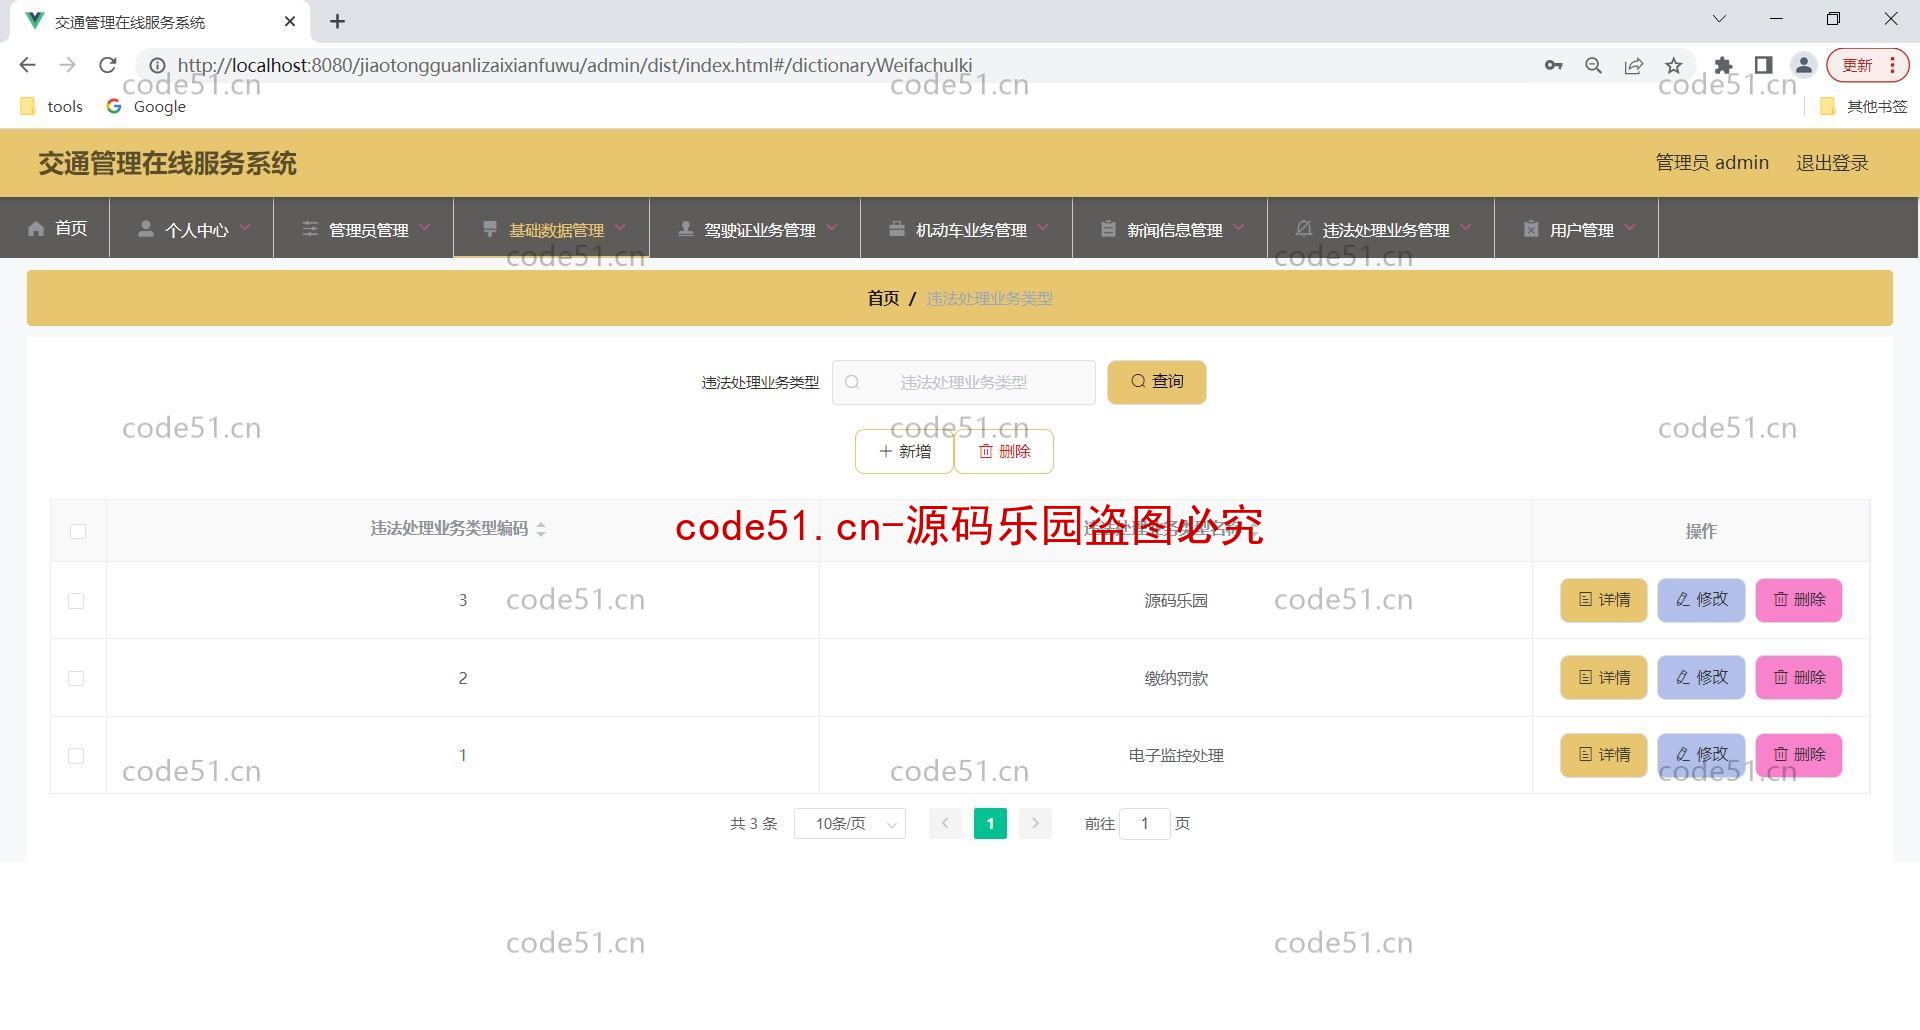Open the 10条/页 page size dropdown
This screenshot has width=1920, height=1030.
click(850, 824)
